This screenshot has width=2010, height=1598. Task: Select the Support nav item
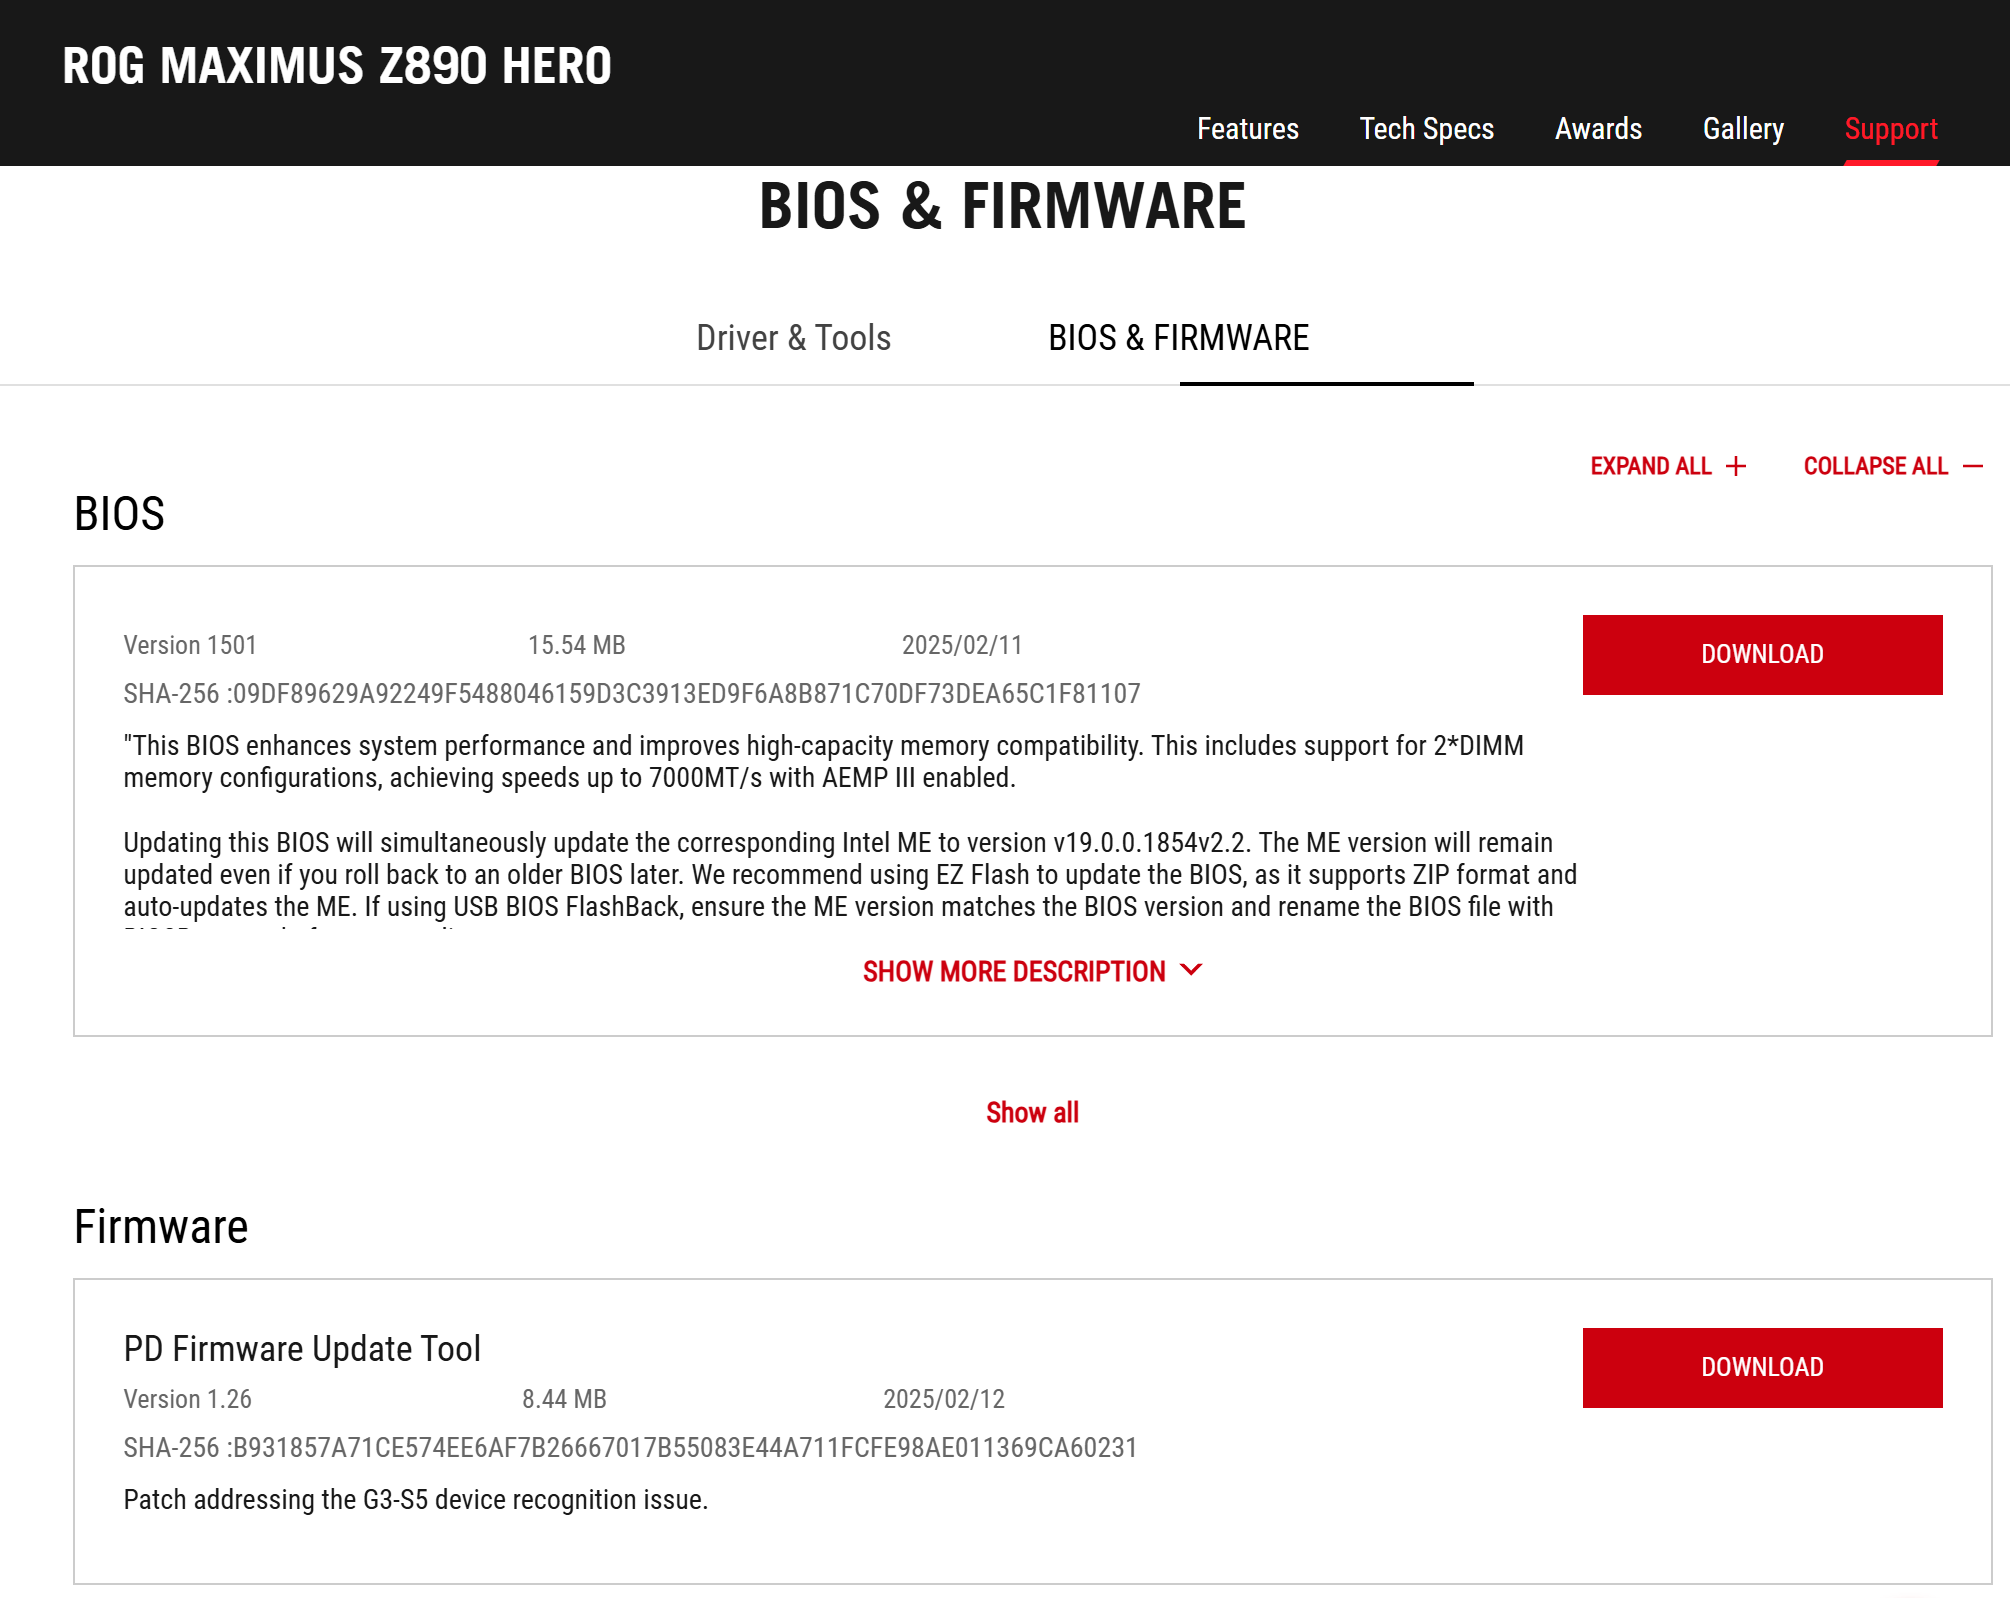pos(1890,129)
